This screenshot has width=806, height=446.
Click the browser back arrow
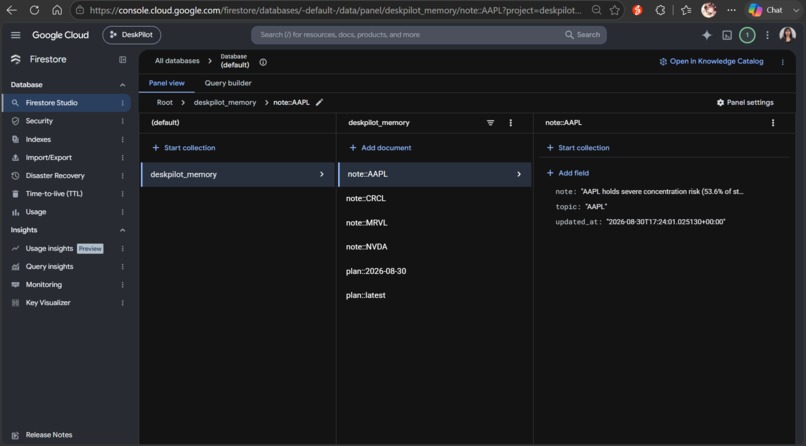pos(11,10)
